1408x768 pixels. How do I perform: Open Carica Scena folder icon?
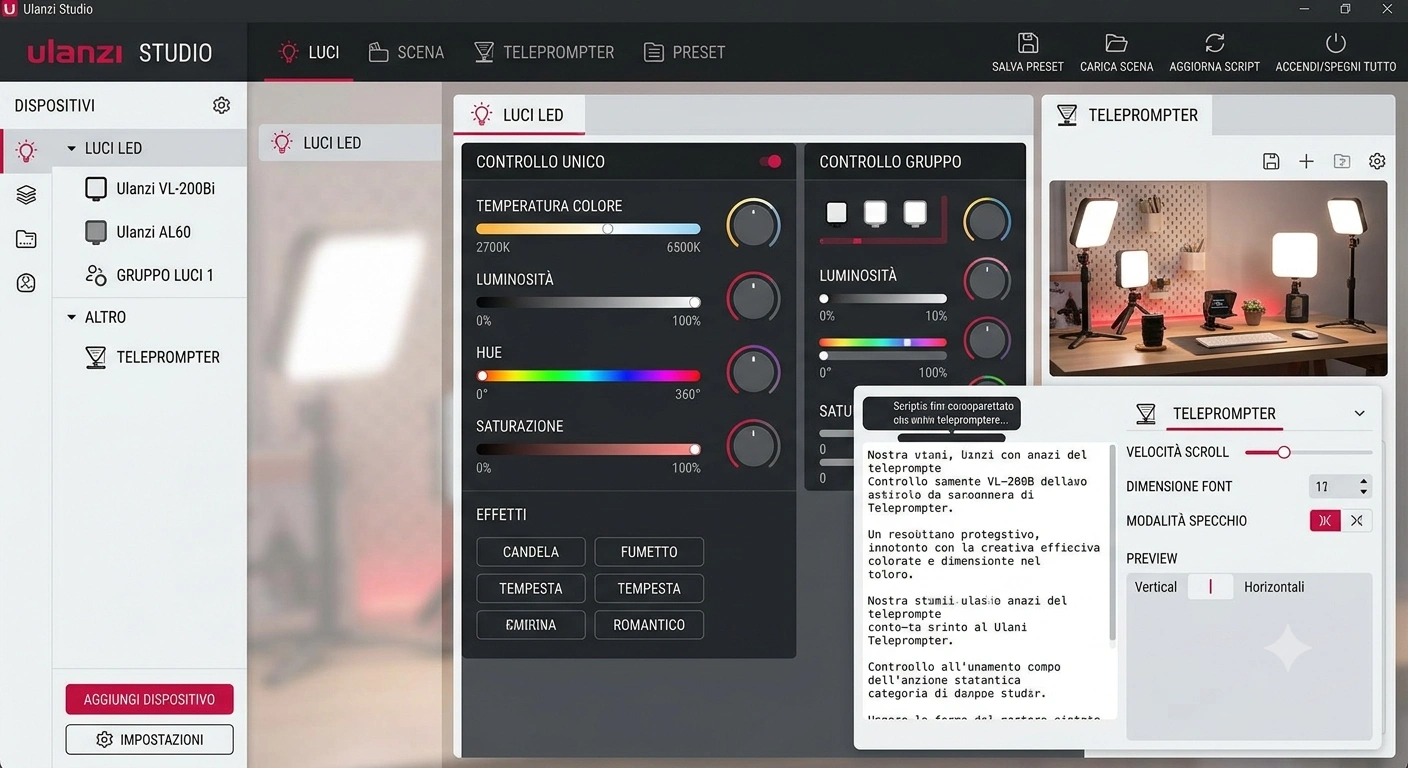click(1116, 43)
